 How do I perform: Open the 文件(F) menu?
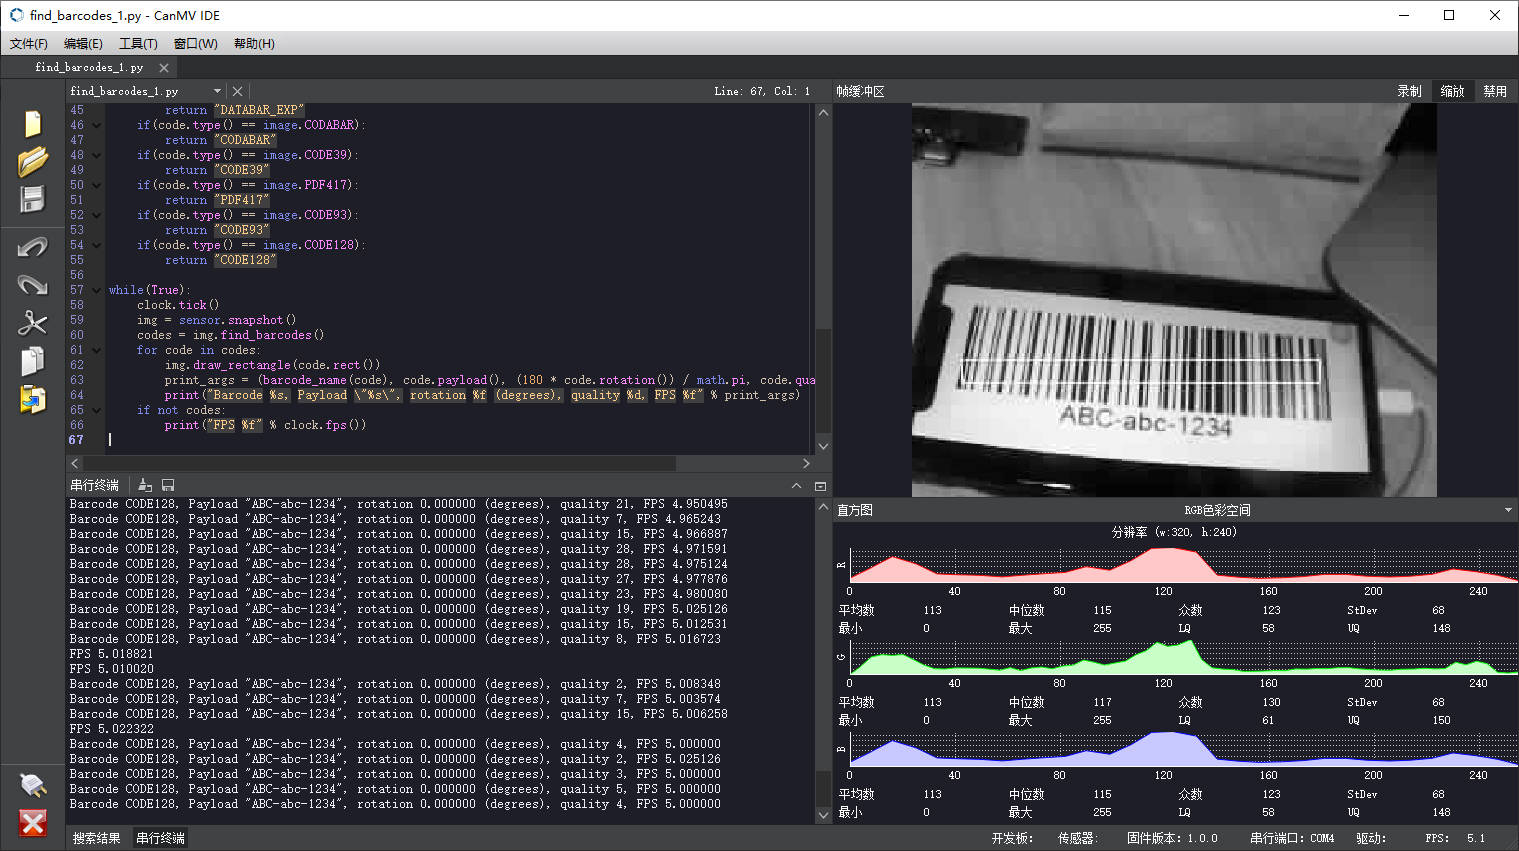(x=29, y=44)
